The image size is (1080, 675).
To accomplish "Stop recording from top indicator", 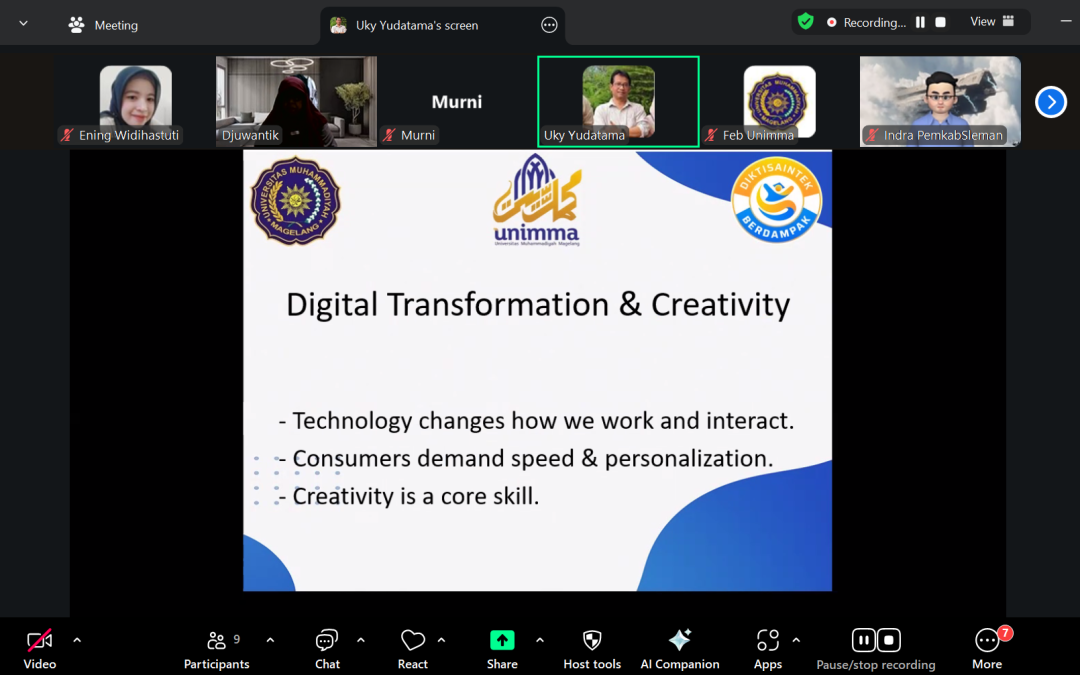I will tap(940, 22).
